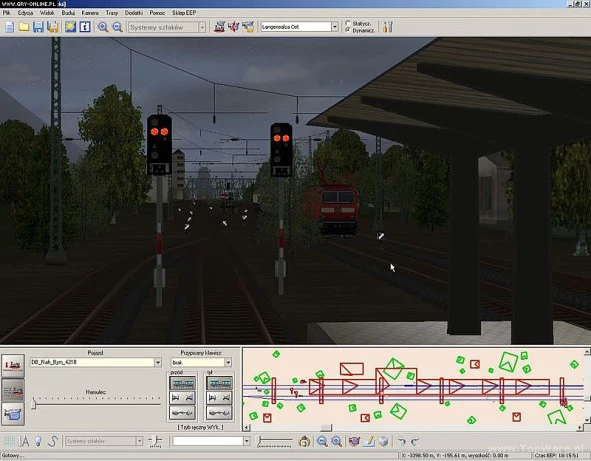The image size is (591, 461).
Task: Click the map horizontal scrollbar thumb
Action: (326, 427)
